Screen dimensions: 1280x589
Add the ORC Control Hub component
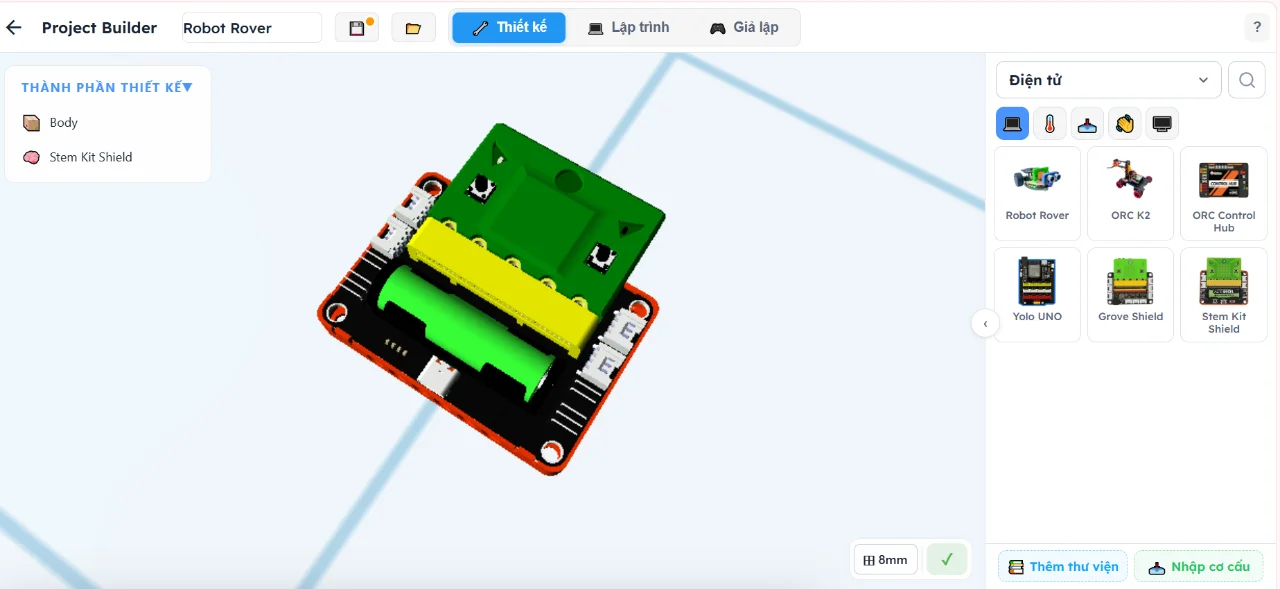point(1223,193)
